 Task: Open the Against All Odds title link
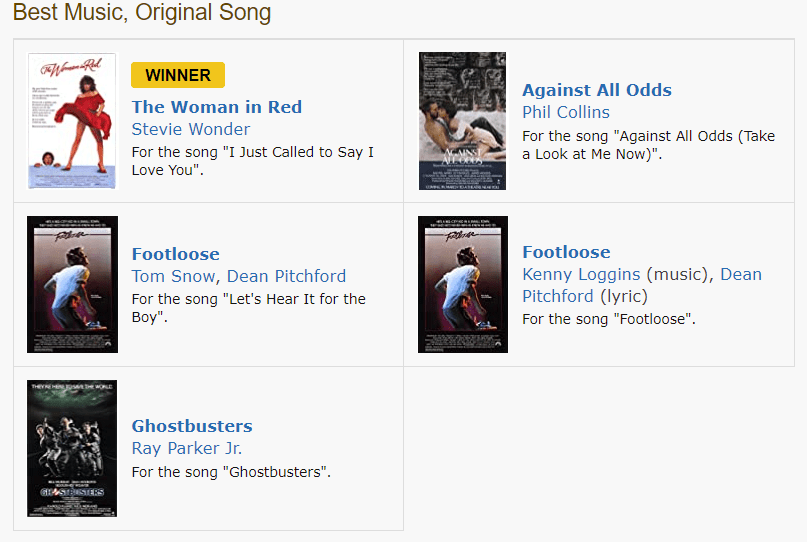[x=596, y=90]
